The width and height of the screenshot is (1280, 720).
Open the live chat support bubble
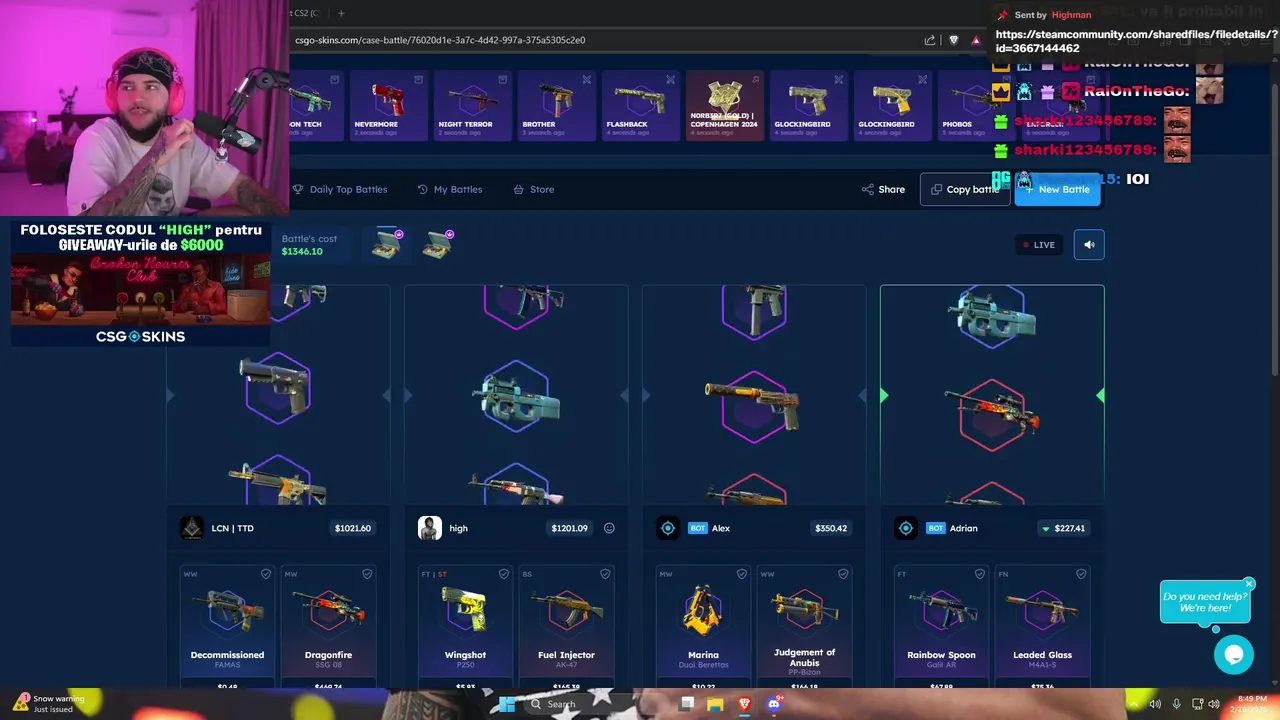[1234, 655]
